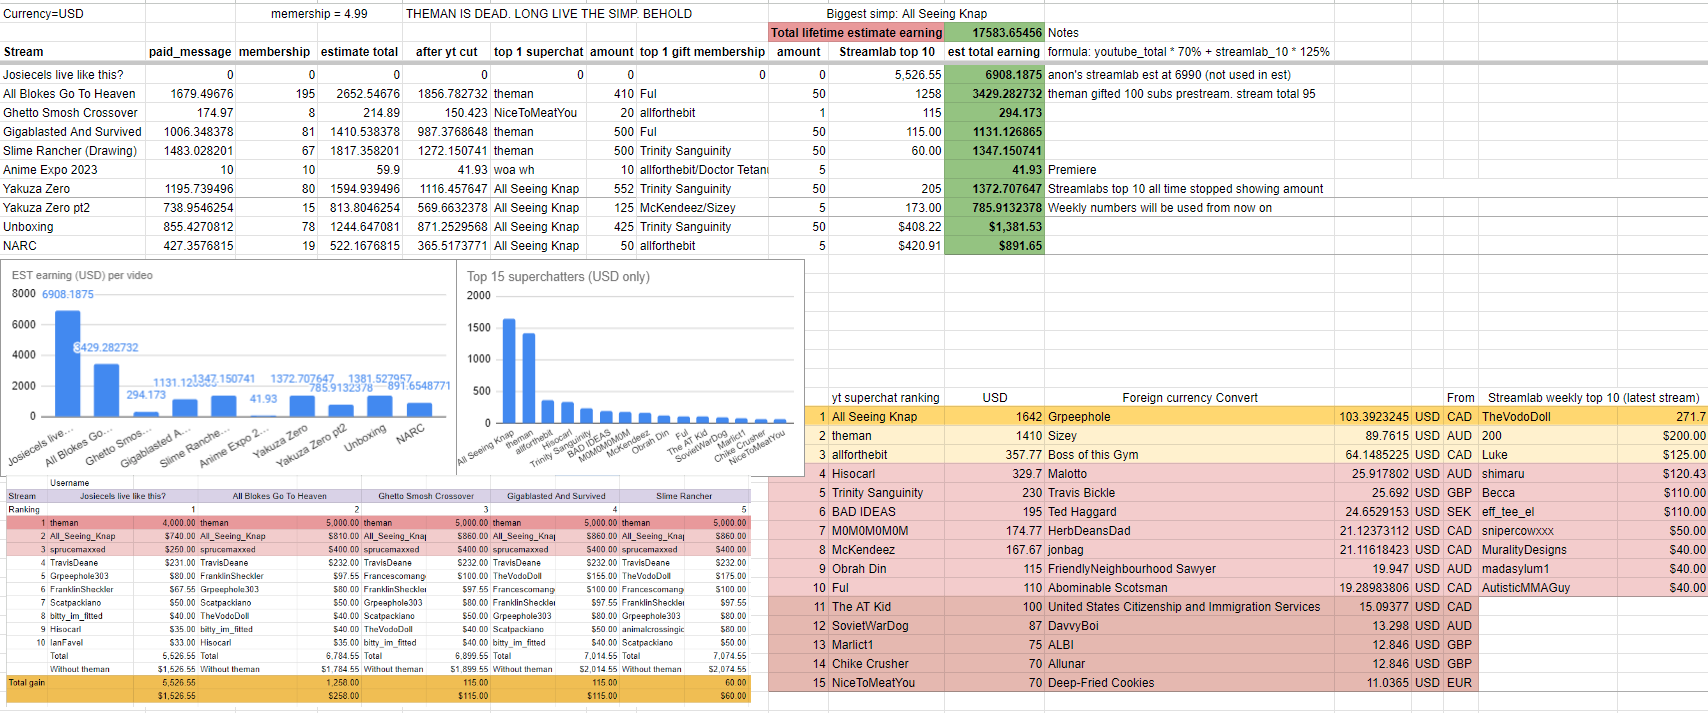This screenshot has height=713, width=1708.
Task: Click the "paid_message" column header
Action: 190,52
